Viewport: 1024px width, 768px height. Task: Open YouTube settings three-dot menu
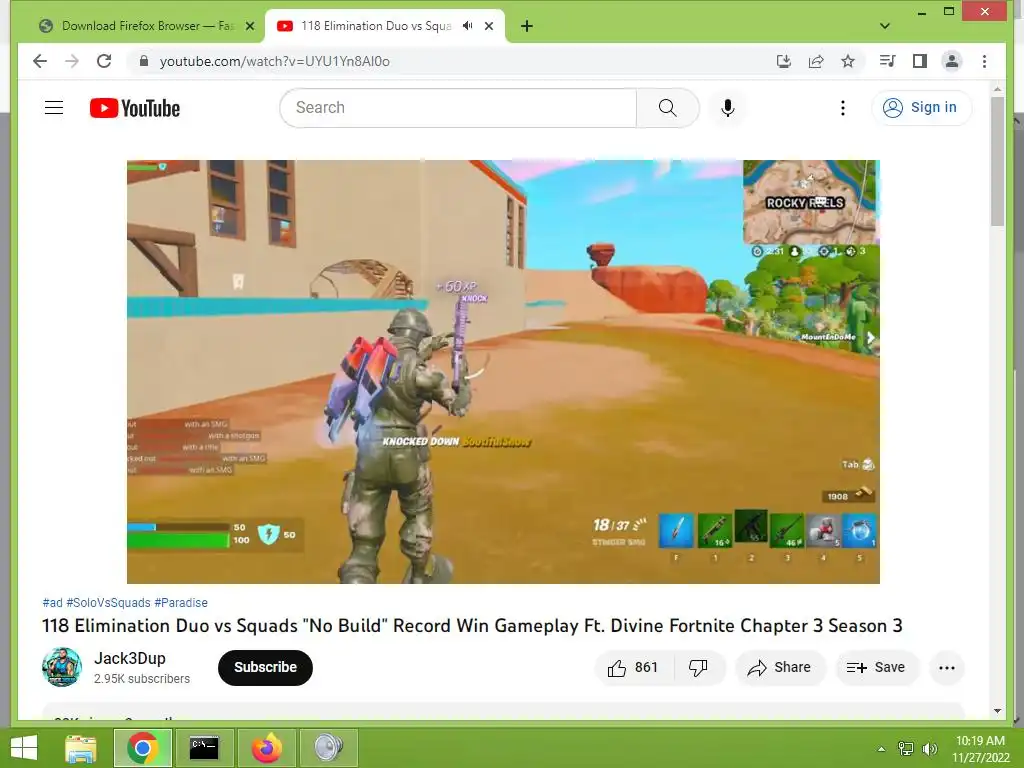coord(842,108)
